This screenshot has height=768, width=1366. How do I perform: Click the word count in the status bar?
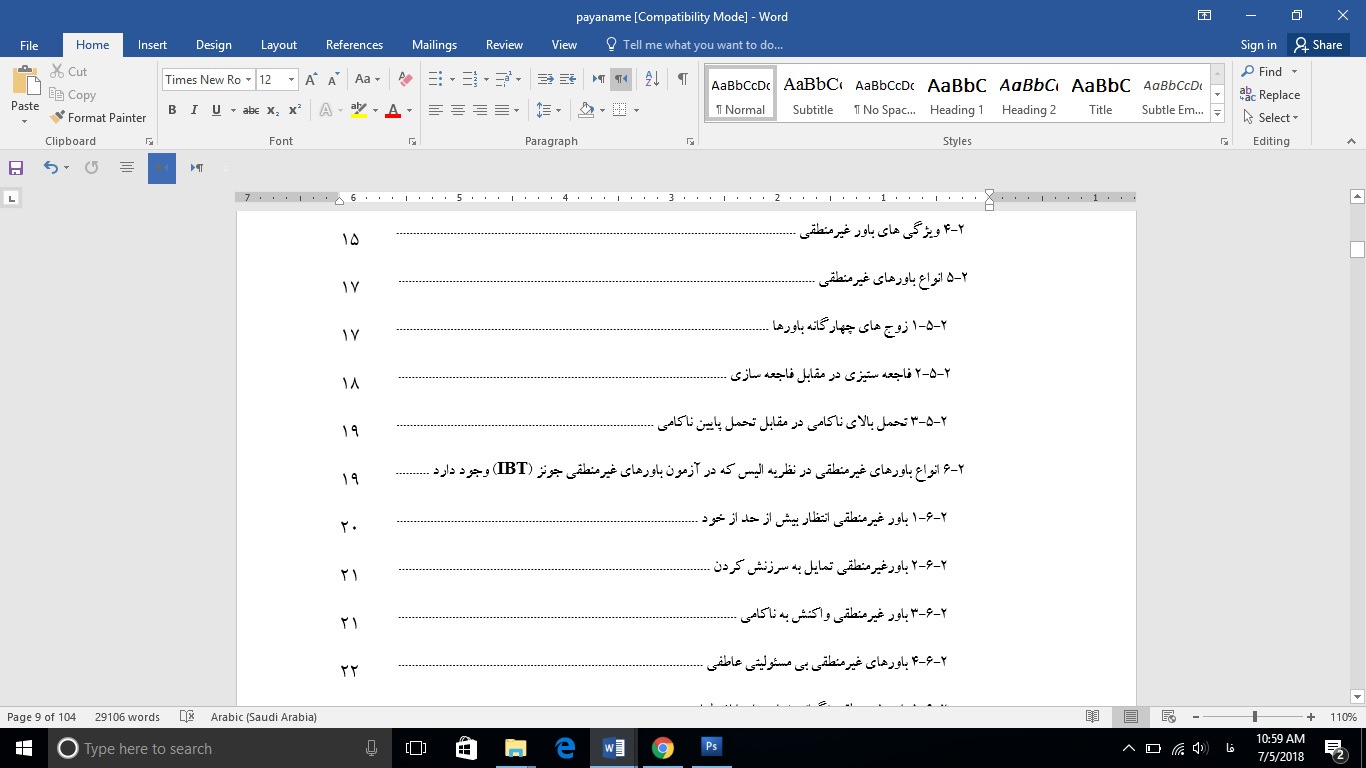coord(127,716)
